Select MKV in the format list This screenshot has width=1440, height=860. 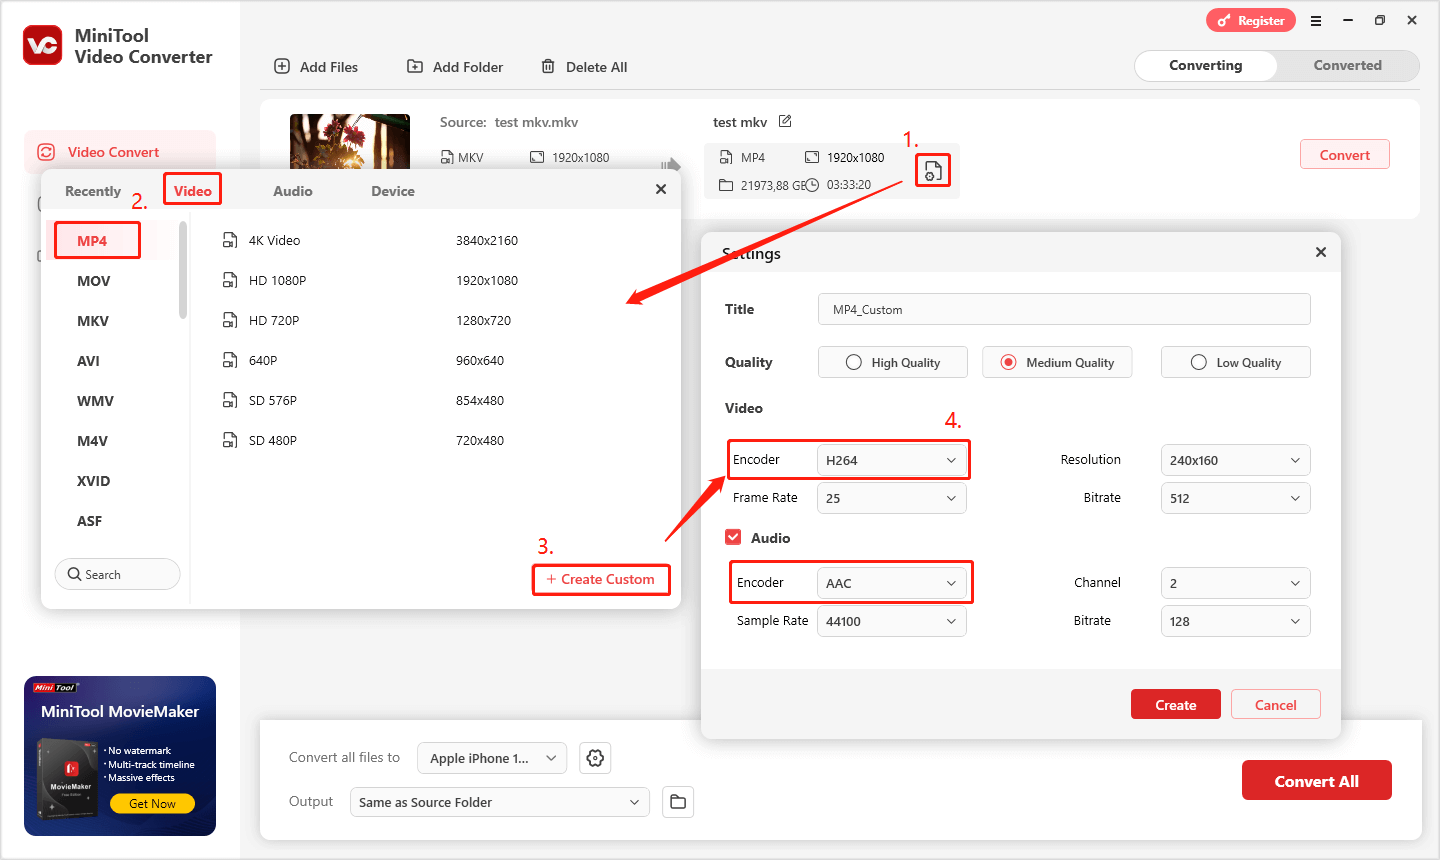[93, 321]
